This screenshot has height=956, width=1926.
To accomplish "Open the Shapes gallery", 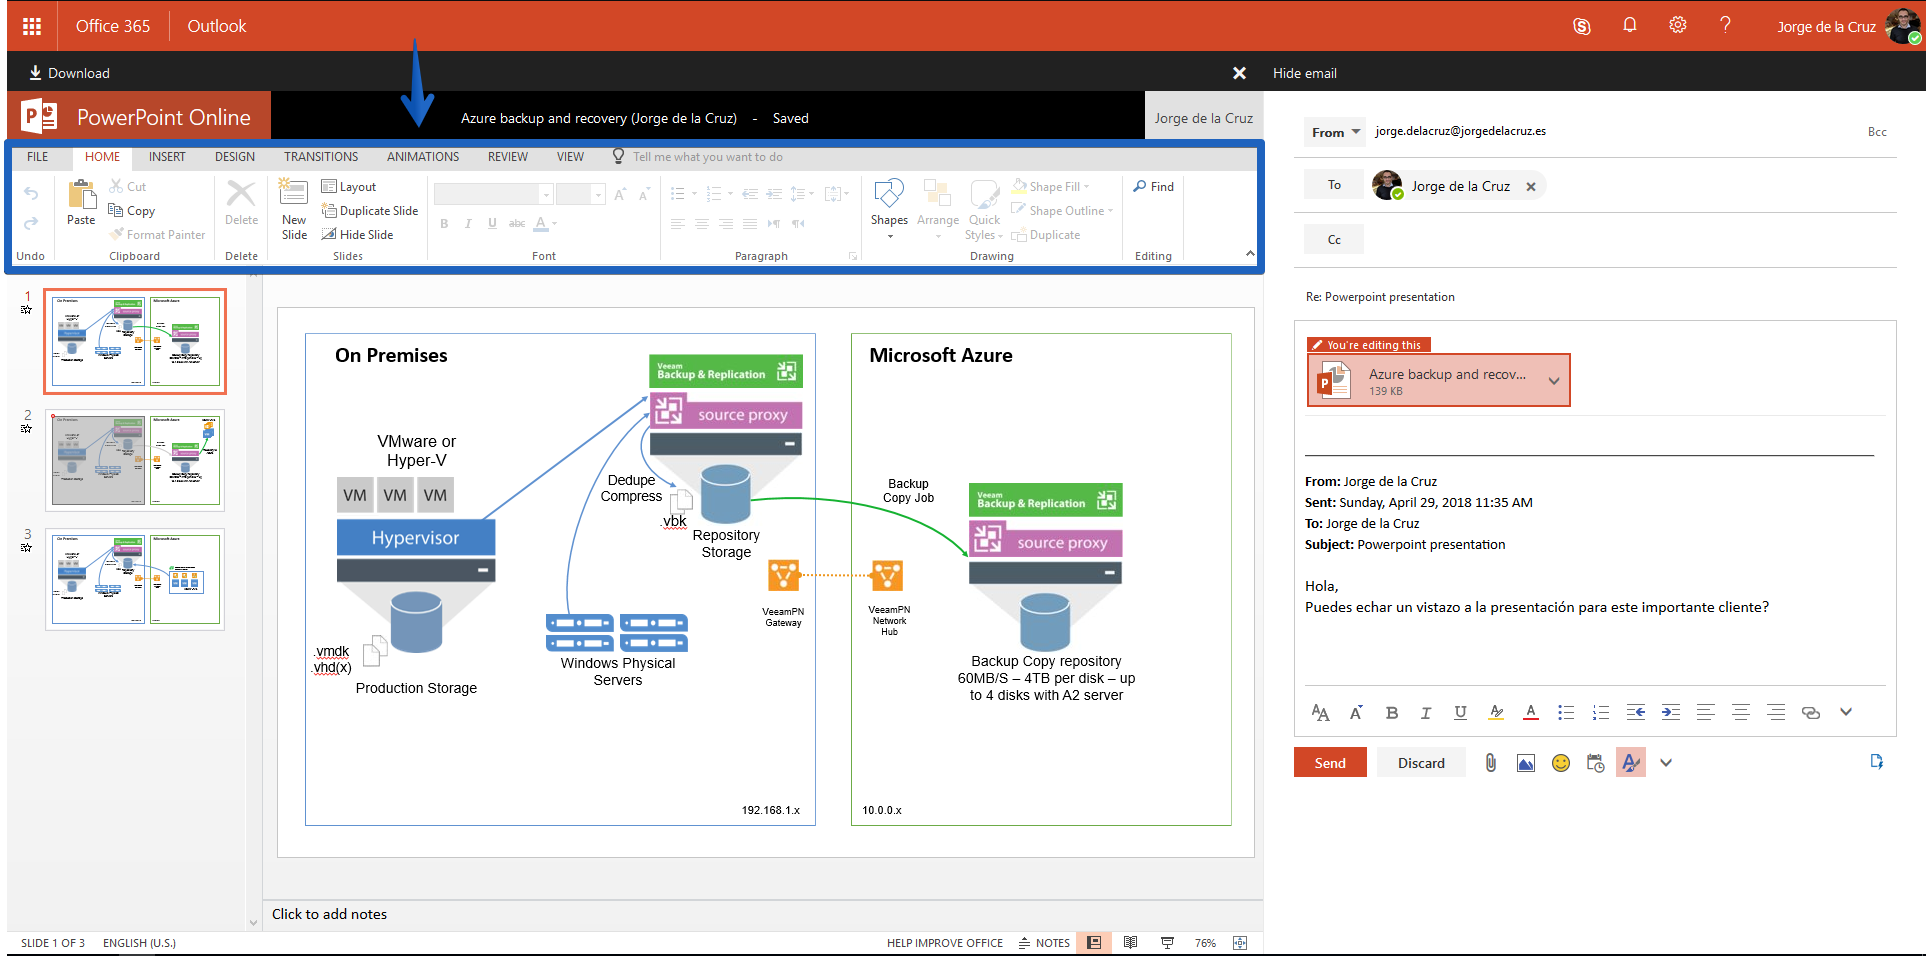I will [889, 208].
